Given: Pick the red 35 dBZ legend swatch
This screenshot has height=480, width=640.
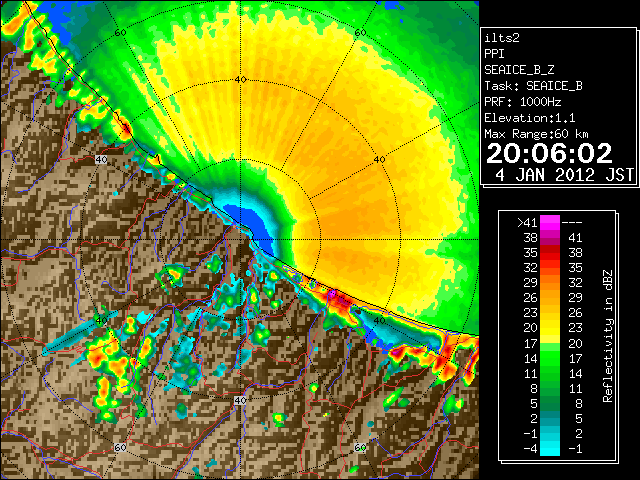Looking at the screenshot, I should pyautogui.click(x=550, y=252).
